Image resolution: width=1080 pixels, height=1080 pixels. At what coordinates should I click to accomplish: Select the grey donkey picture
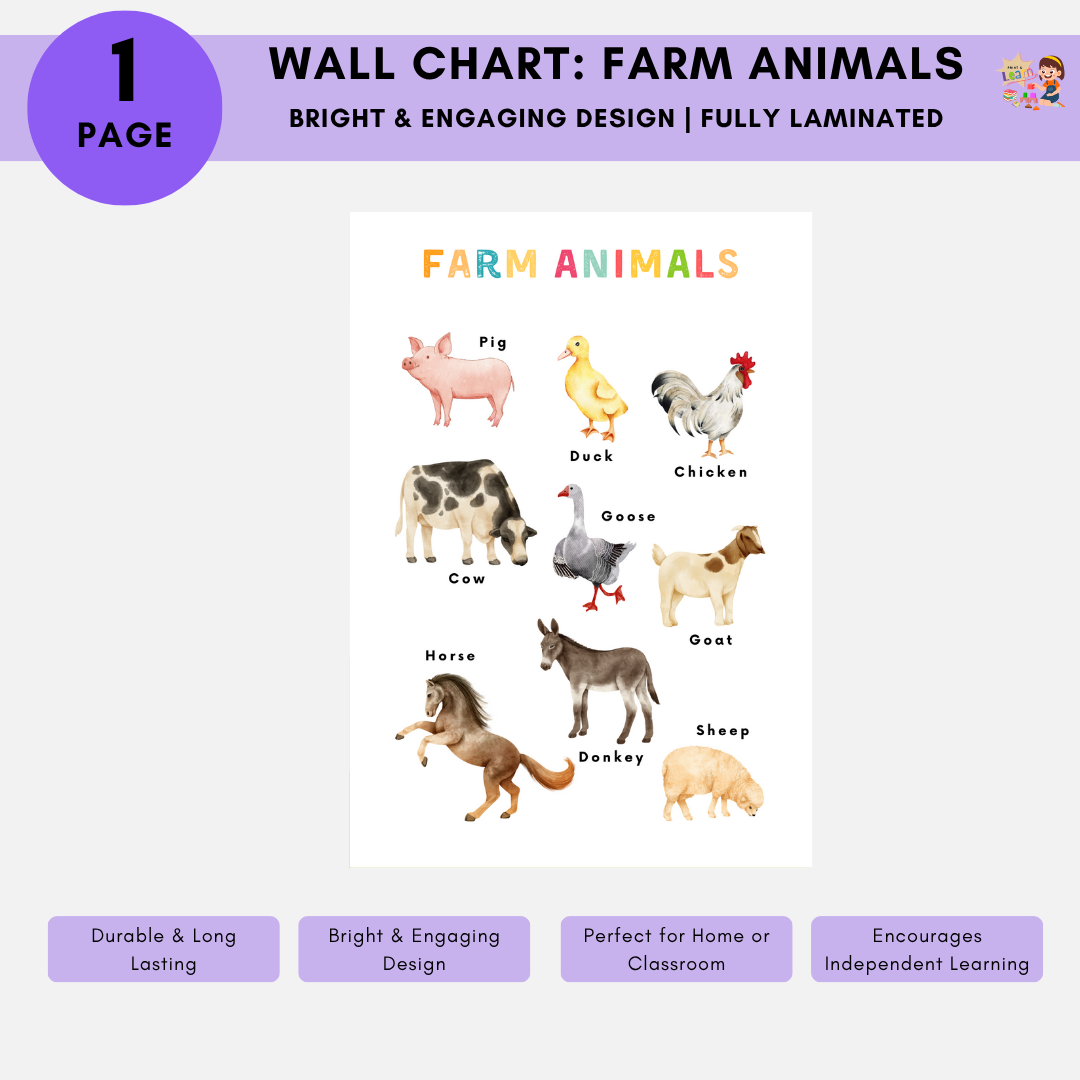coord(596,681)
